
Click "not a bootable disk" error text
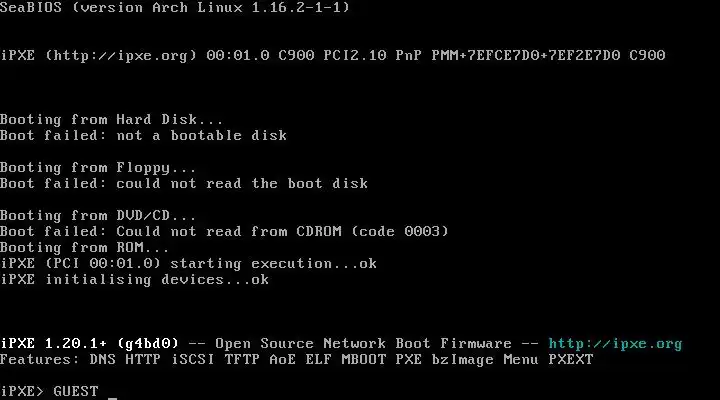pyautogui.click(x=202, y=135)
